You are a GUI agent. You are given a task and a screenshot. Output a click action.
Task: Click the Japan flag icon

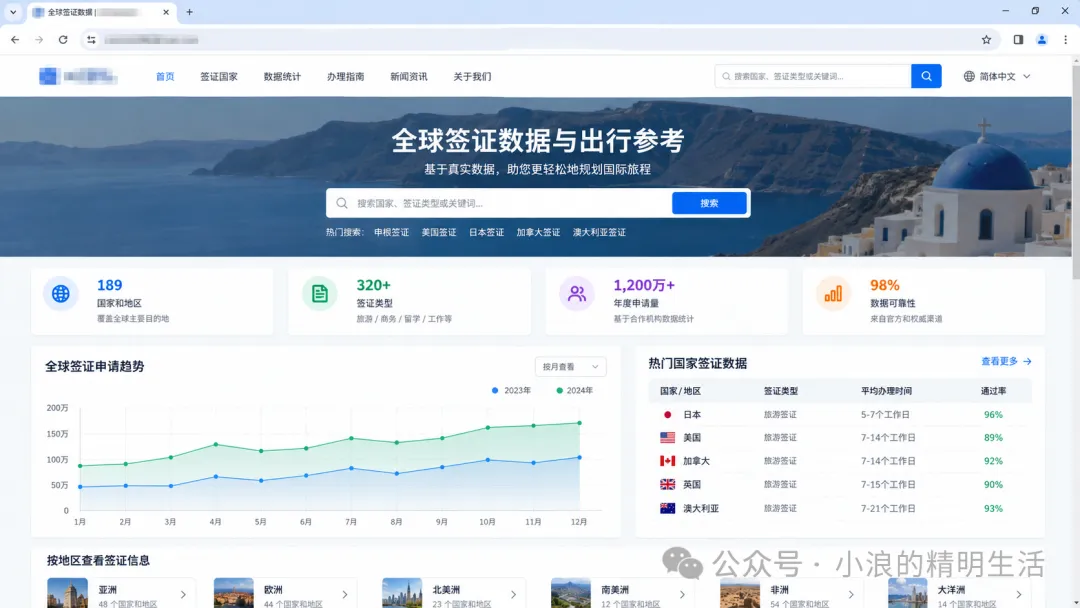(x=667, y=415)
